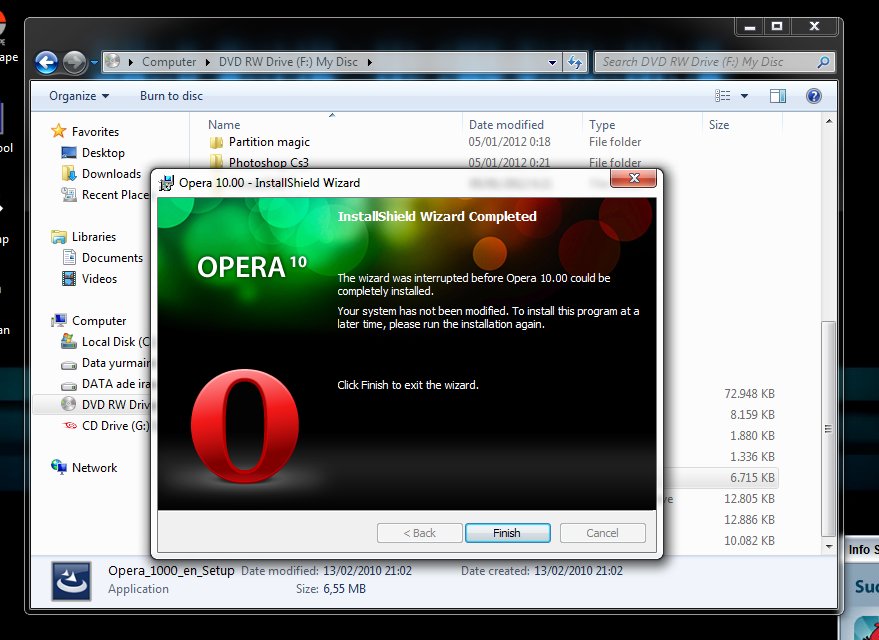Open the Videos library

pos(99,279)
